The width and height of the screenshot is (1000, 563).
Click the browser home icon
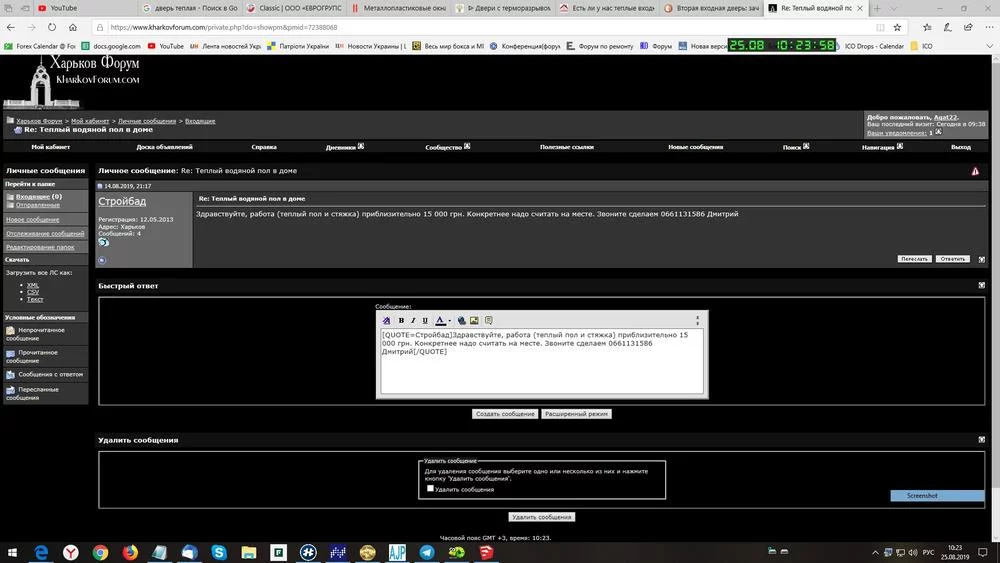73,27
